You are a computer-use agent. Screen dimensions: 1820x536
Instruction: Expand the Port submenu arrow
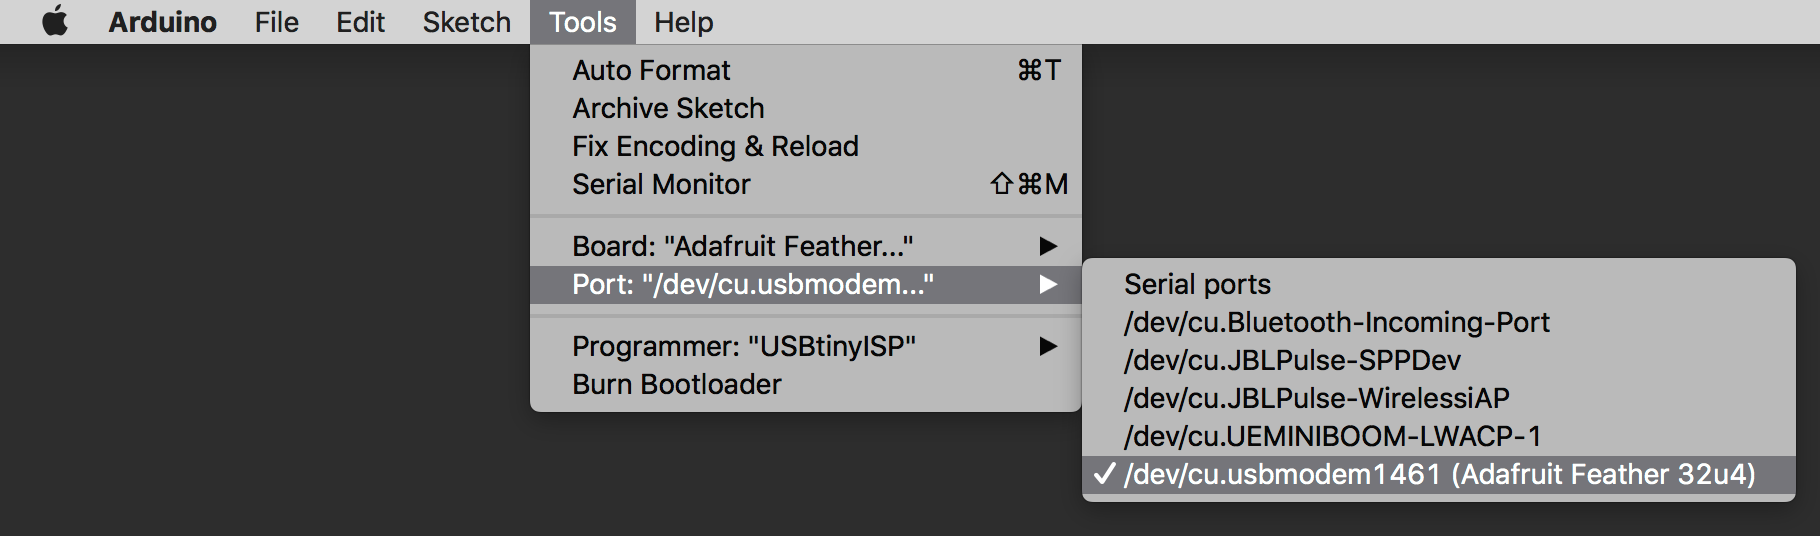[1047, 284]
